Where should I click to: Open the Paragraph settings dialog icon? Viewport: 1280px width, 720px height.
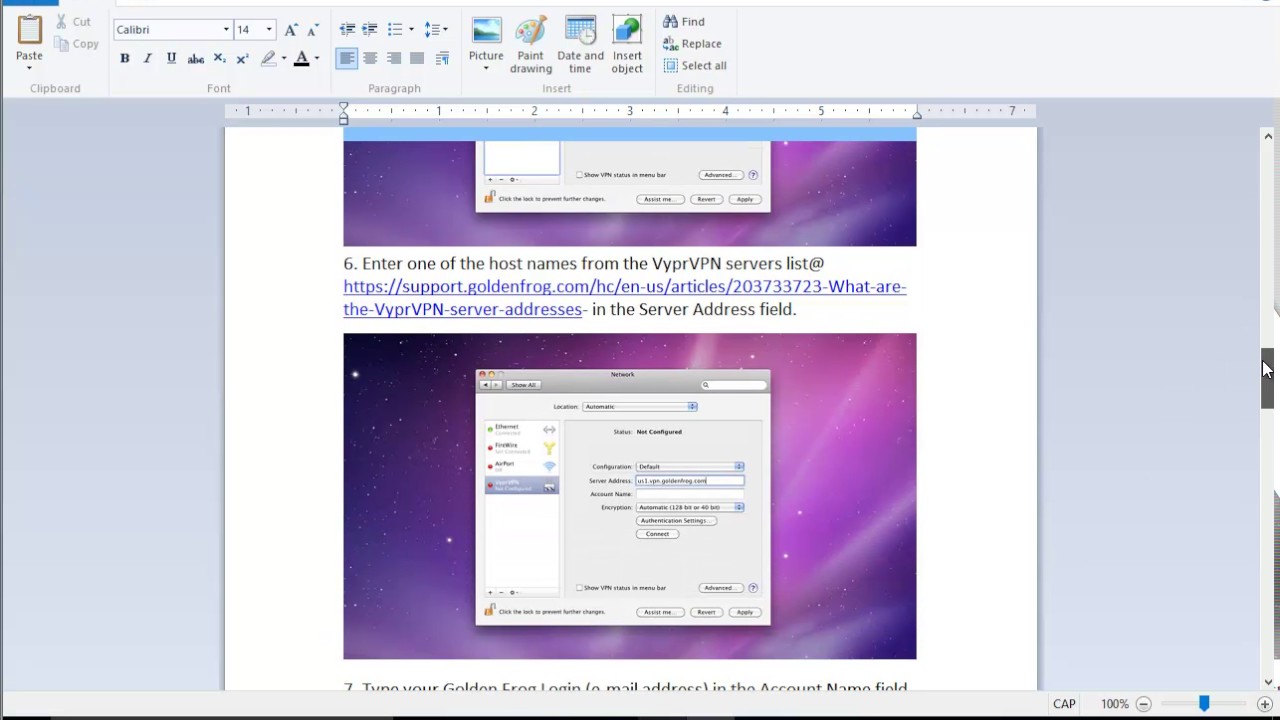[x=442, y=59]
